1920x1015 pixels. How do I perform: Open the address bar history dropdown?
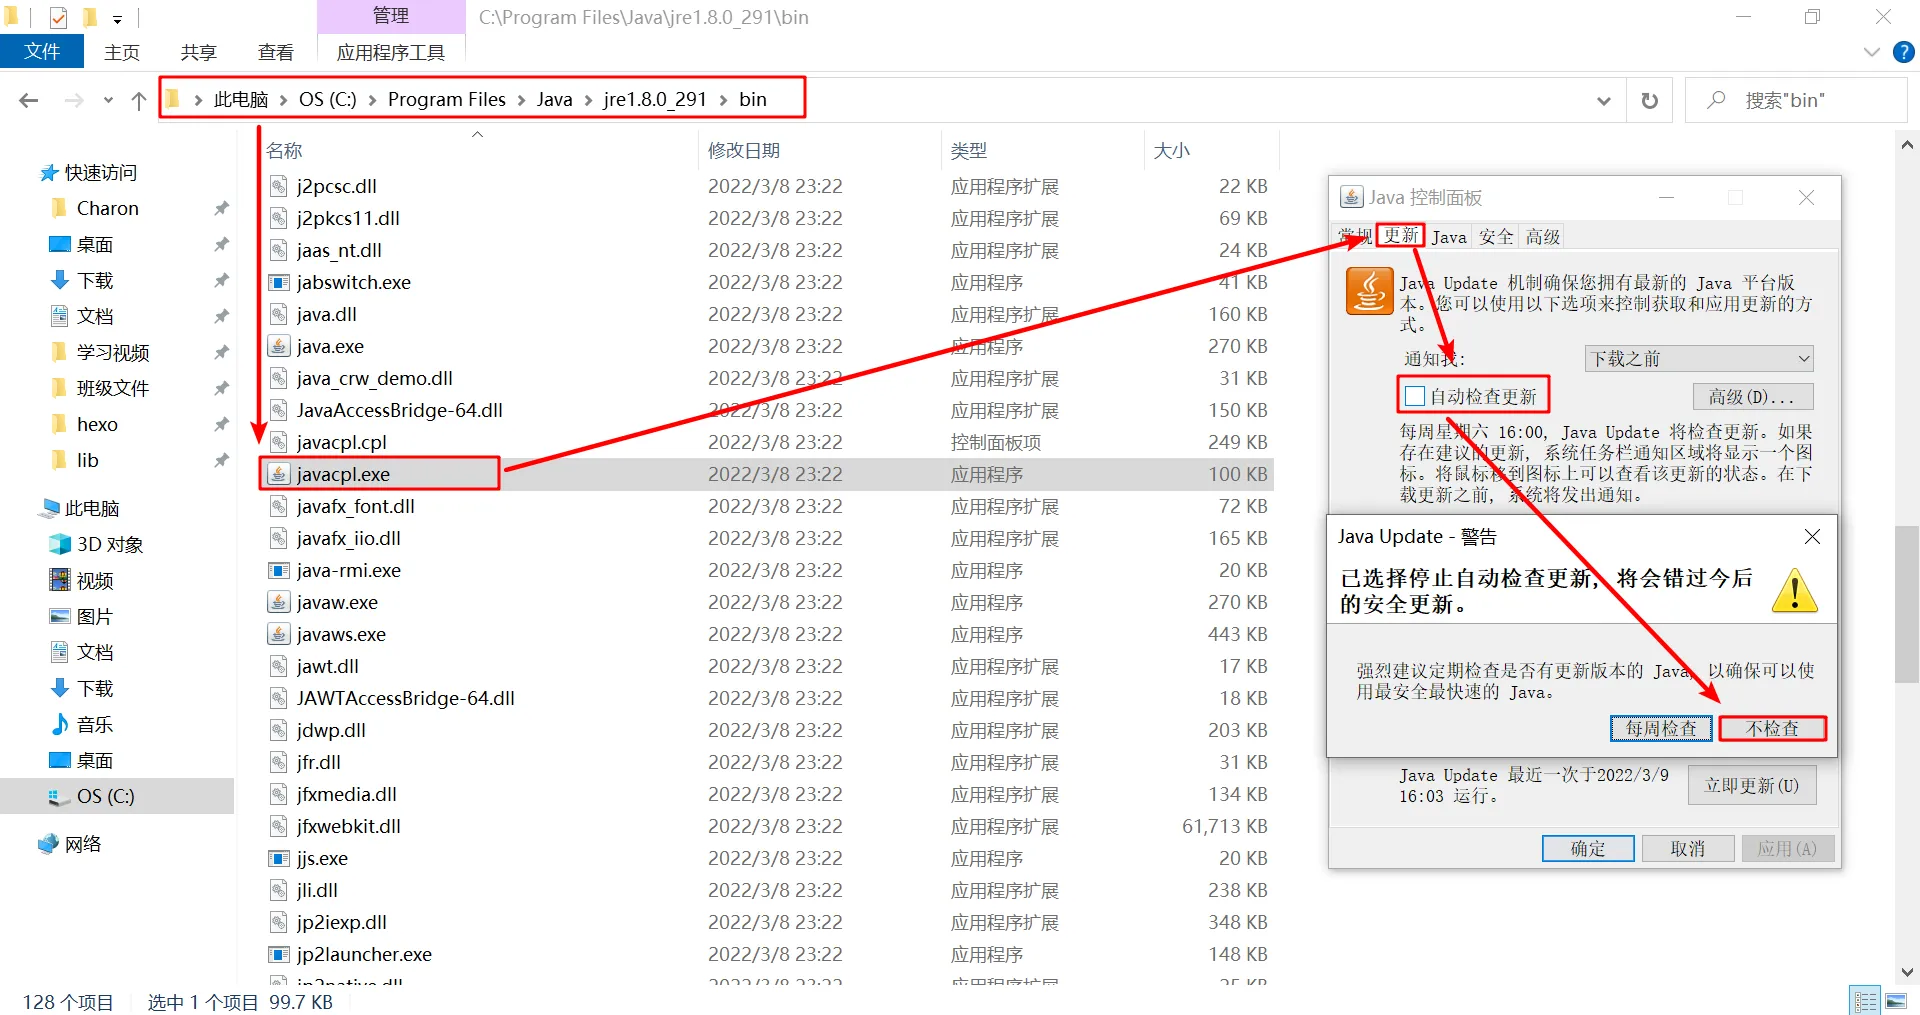pyautogui.click(x=1604, y=100)
